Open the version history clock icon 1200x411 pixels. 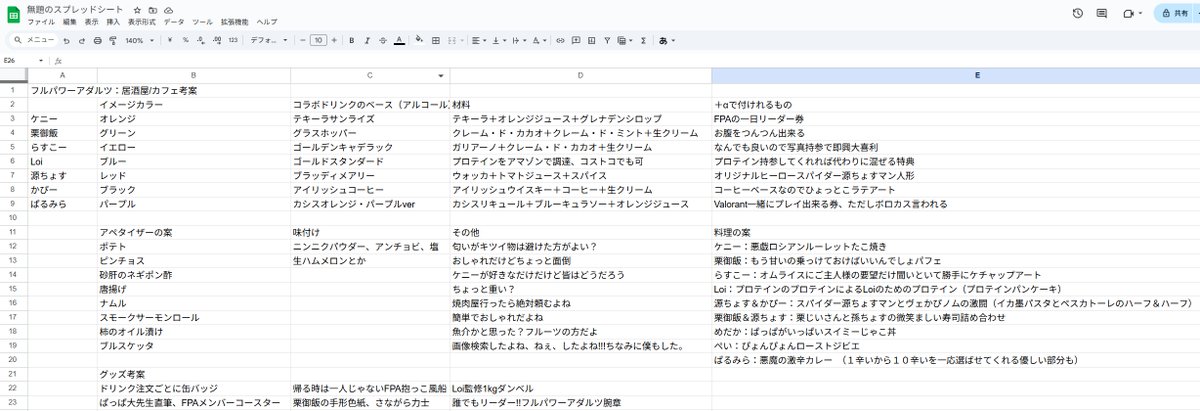[x=1078, y=13]
